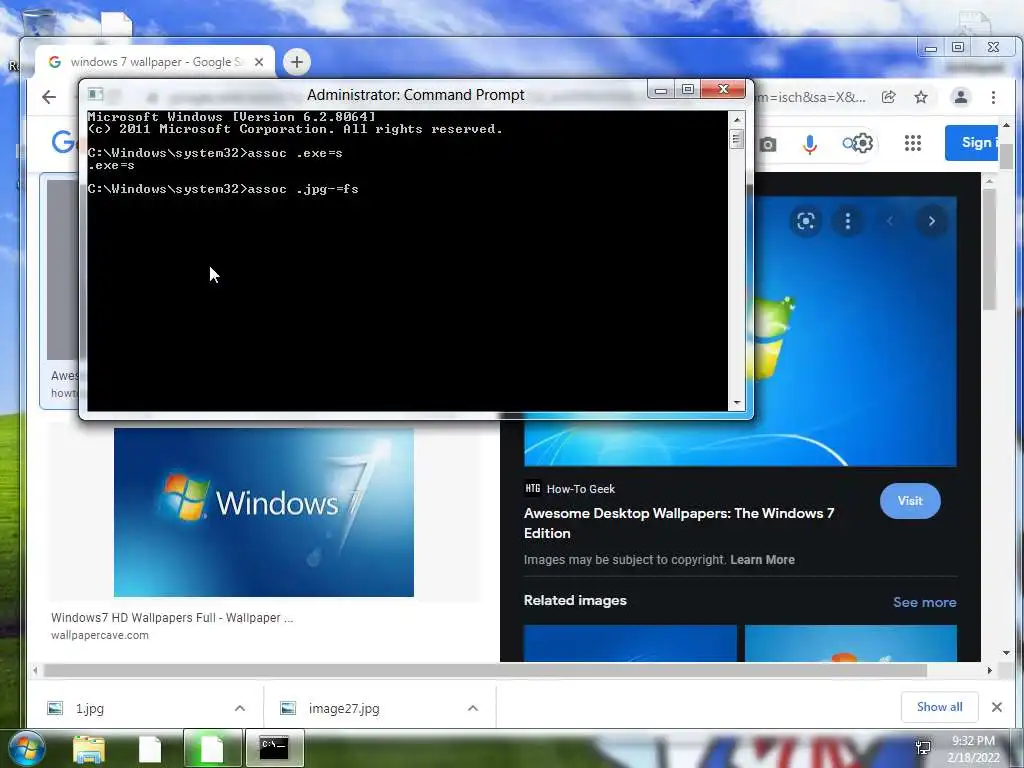
Task: Click Show all downloads button
Action: (x=939, y=707)
